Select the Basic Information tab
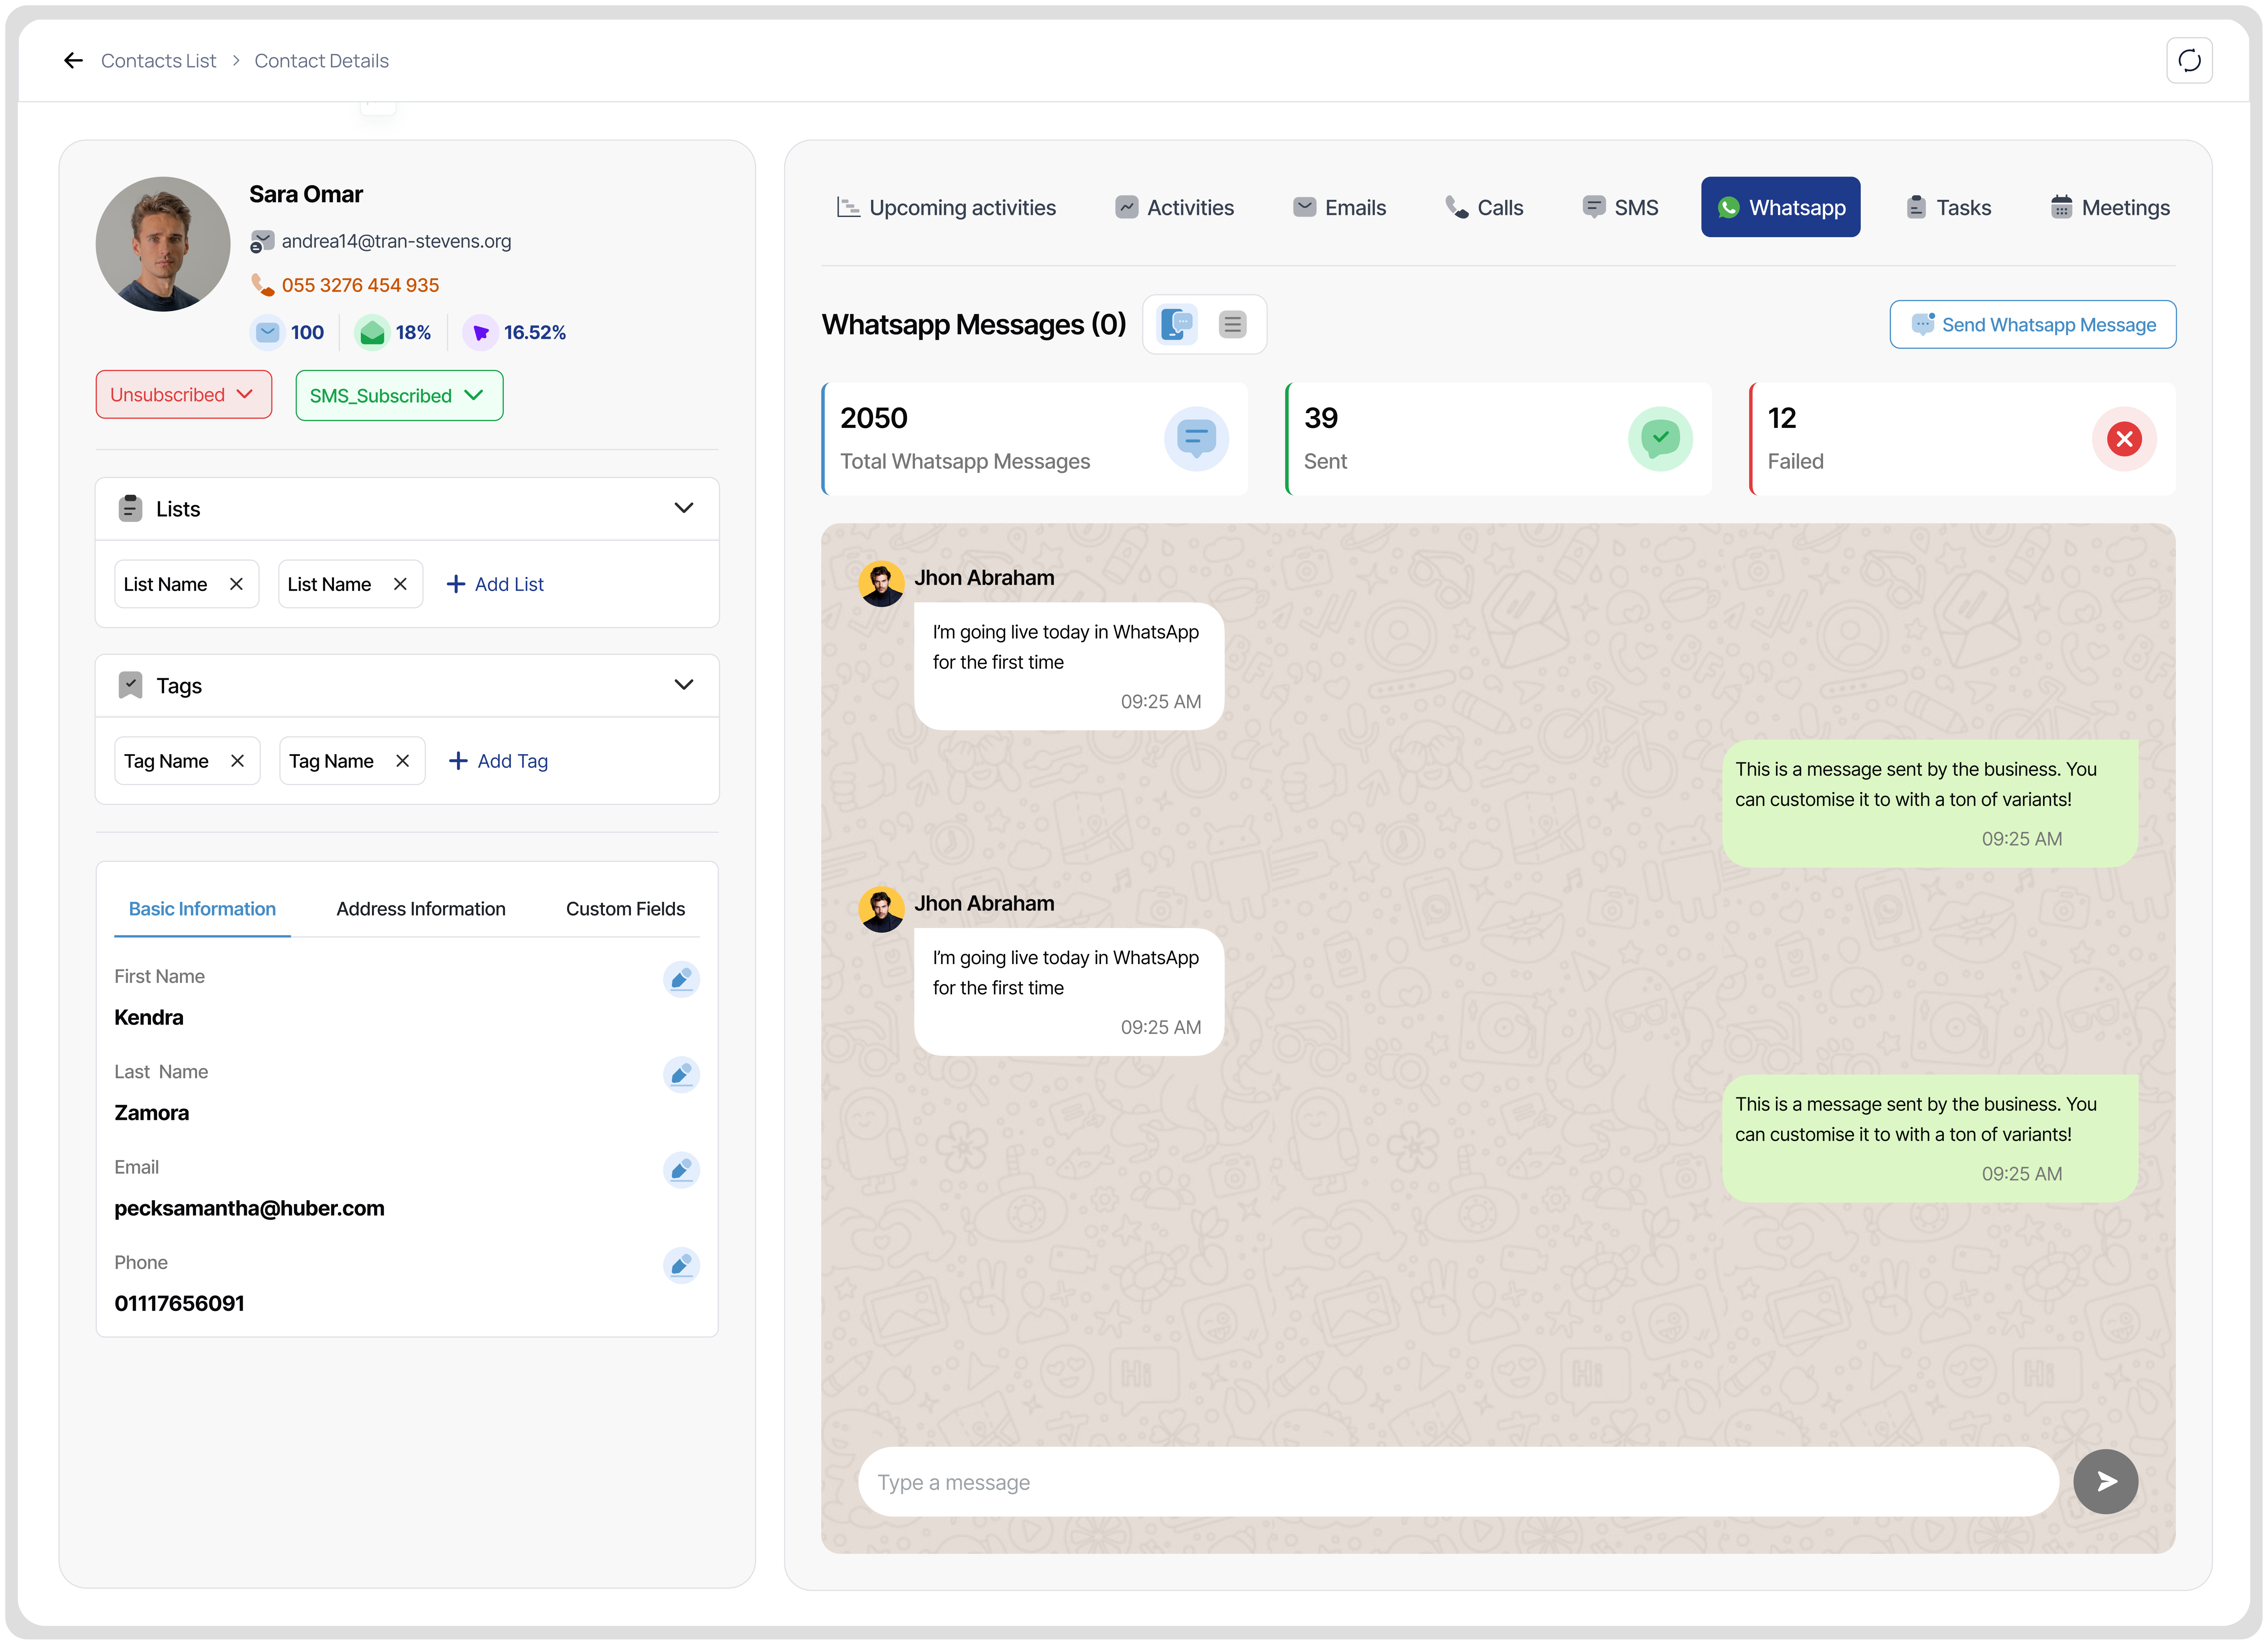This screenshot has width=2268, height=1645. (202, 909)
